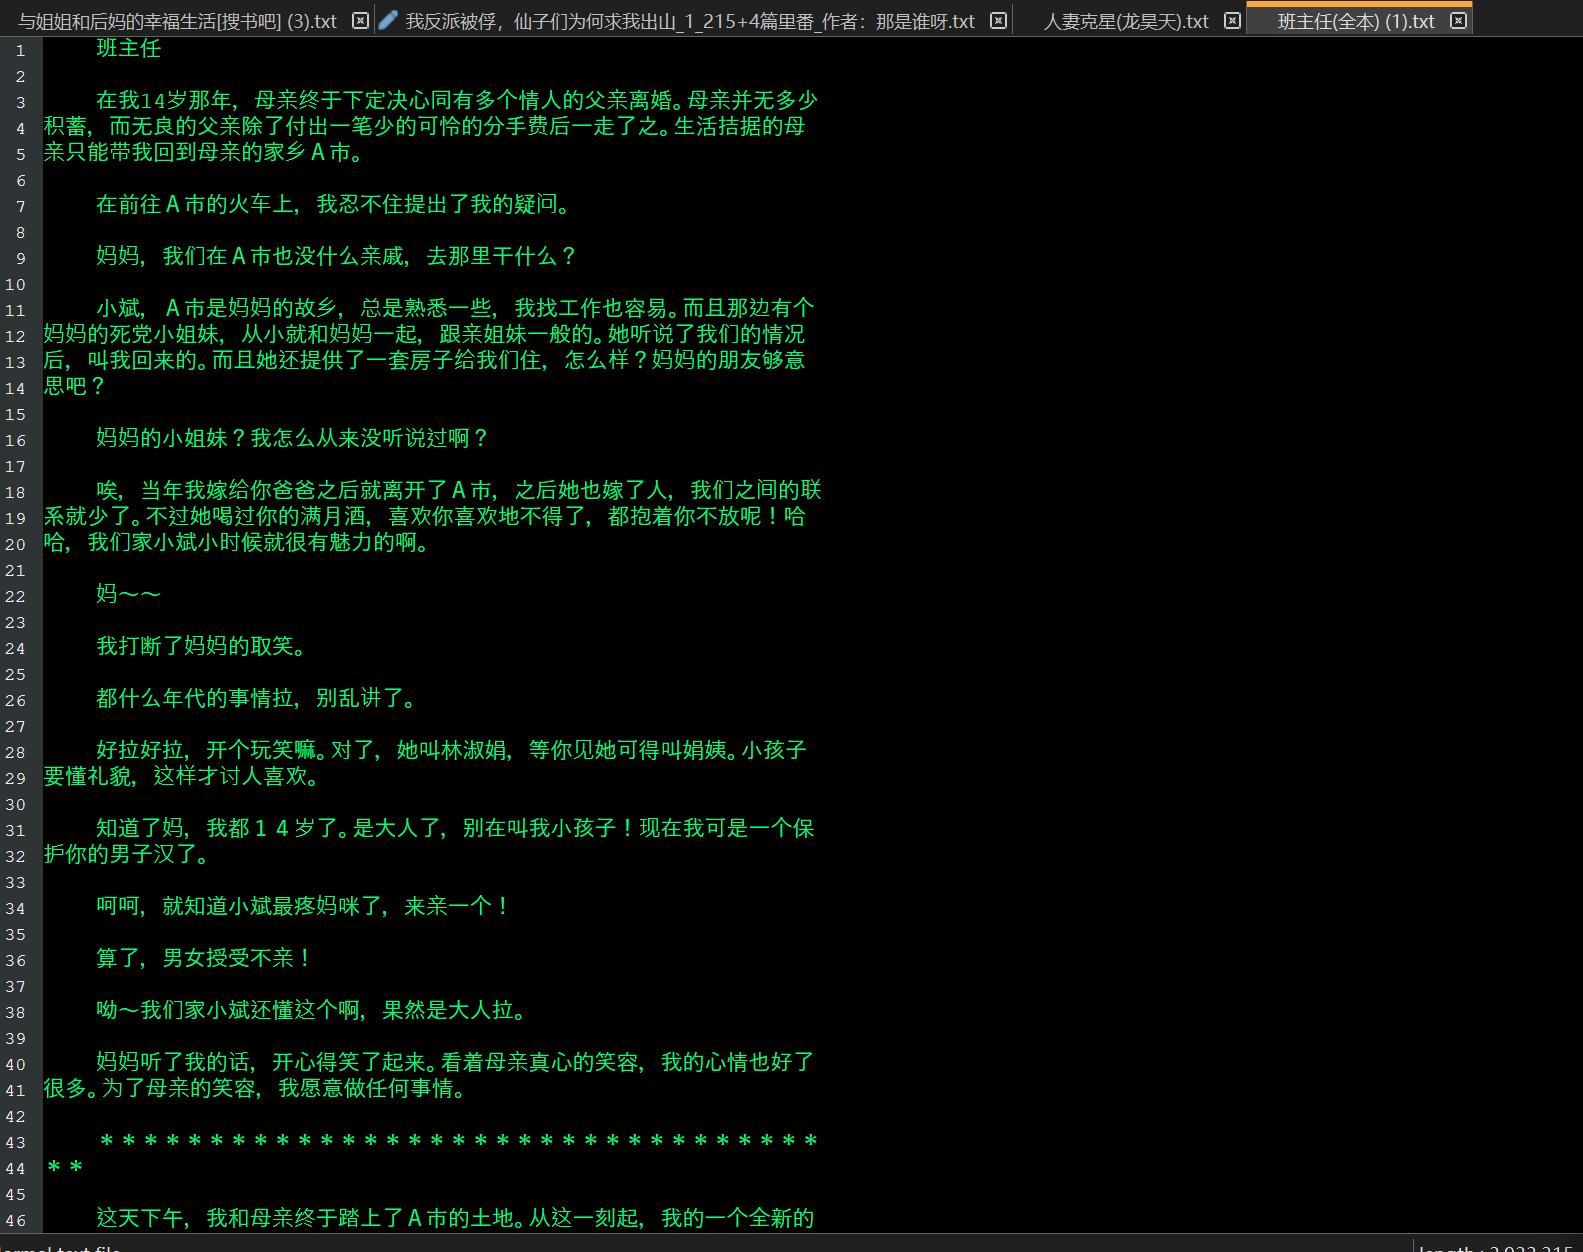This screenshot has height=1252, width=1583.
Task: Click the asterisk separator row on line 43
Action: [x=458, y=1141]
